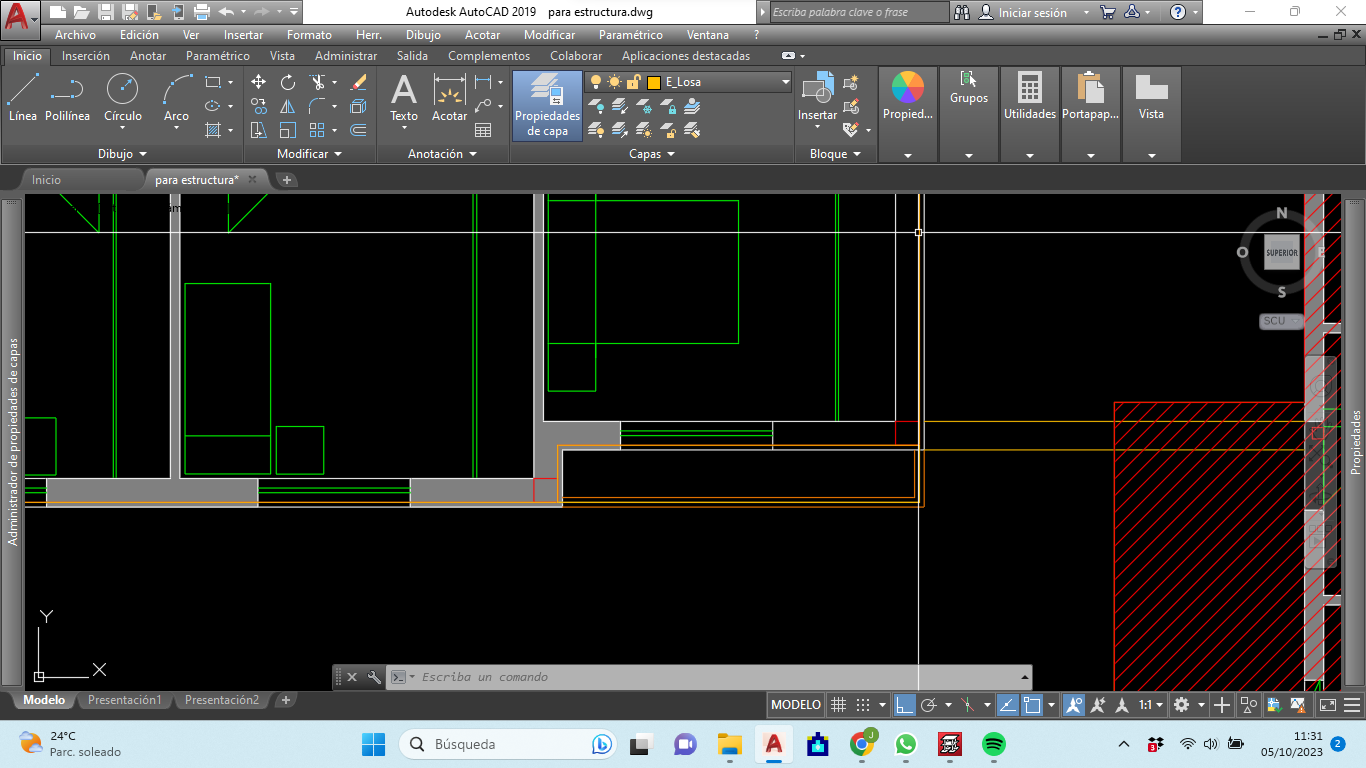Toggle ortho mode in status bar
1366x768 pixels.
pos(904,705)
